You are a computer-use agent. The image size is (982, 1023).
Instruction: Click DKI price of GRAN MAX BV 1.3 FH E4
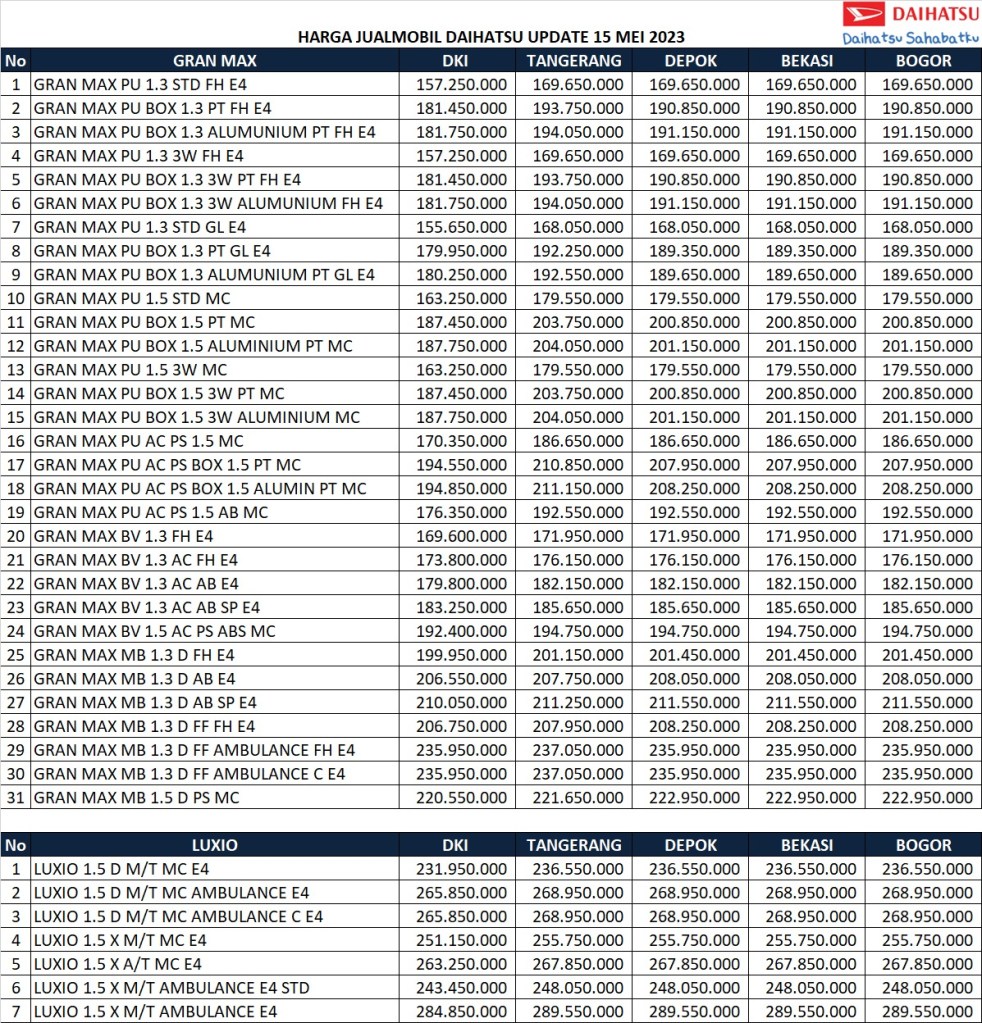click(460, 536)
